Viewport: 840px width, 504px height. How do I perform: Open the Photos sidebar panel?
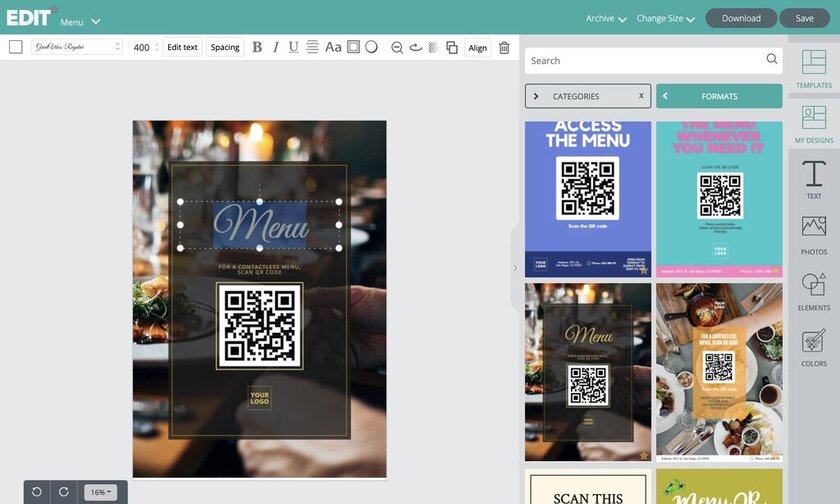point(814,236)
